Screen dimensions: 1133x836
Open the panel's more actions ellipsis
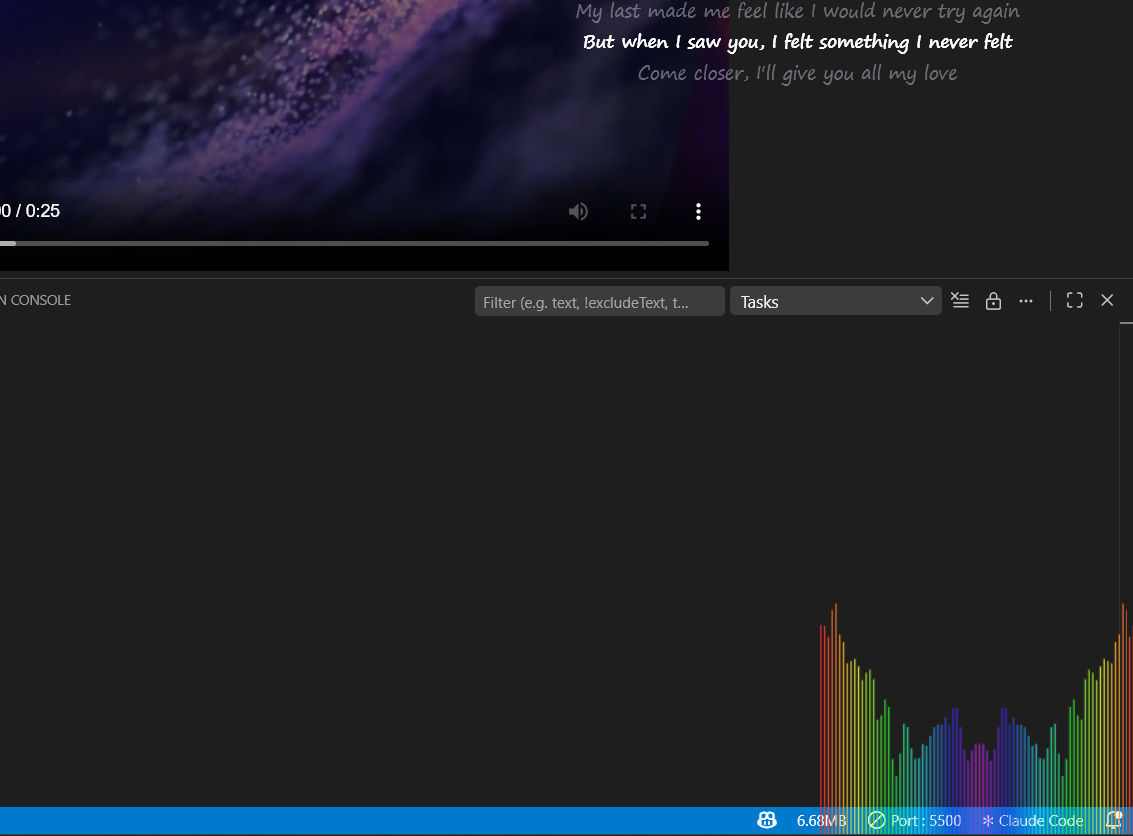click(1026, 301)
